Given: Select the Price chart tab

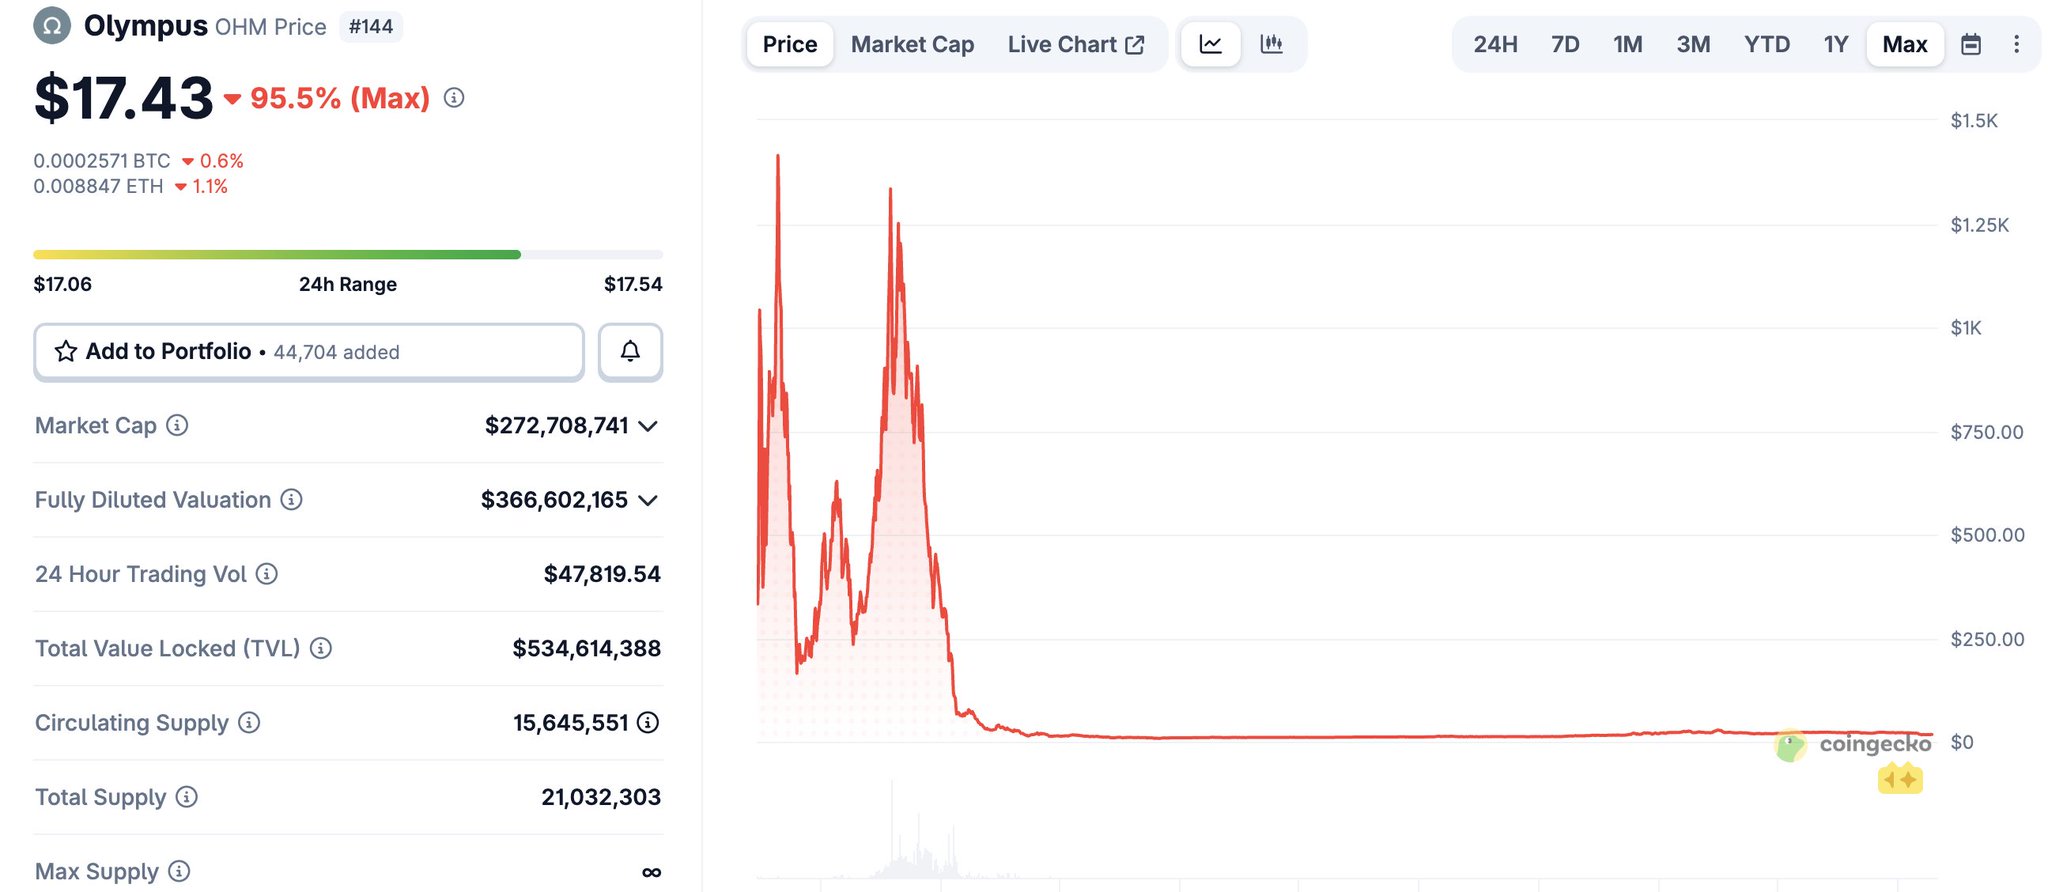Looking at the screenshot, I should tap(790, 44).
